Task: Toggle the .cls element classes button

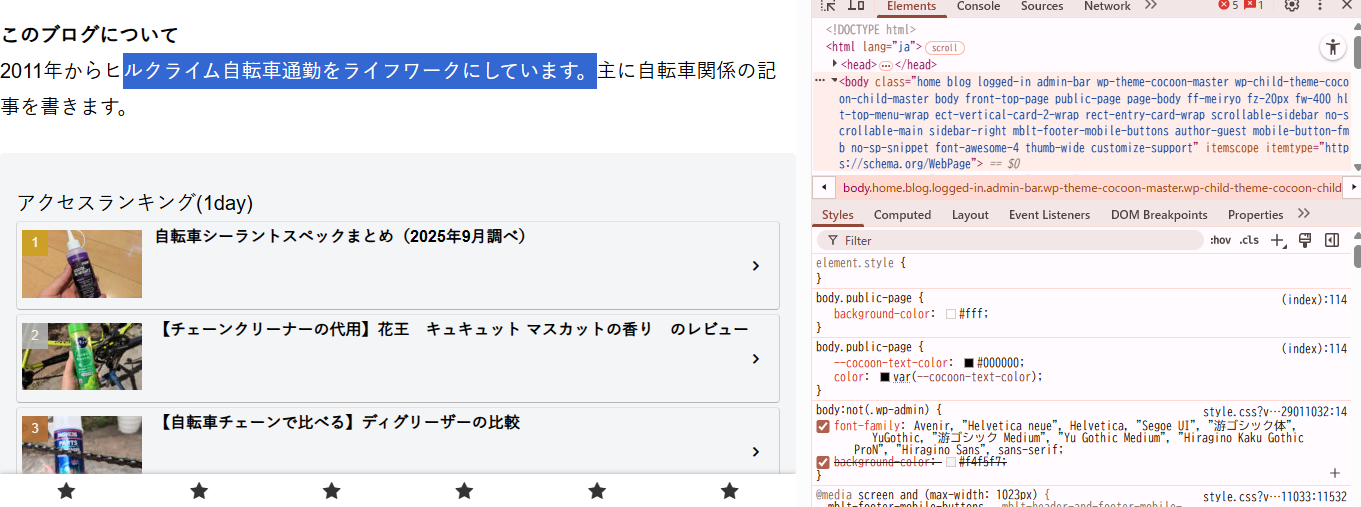Action: click(1249, 240)
